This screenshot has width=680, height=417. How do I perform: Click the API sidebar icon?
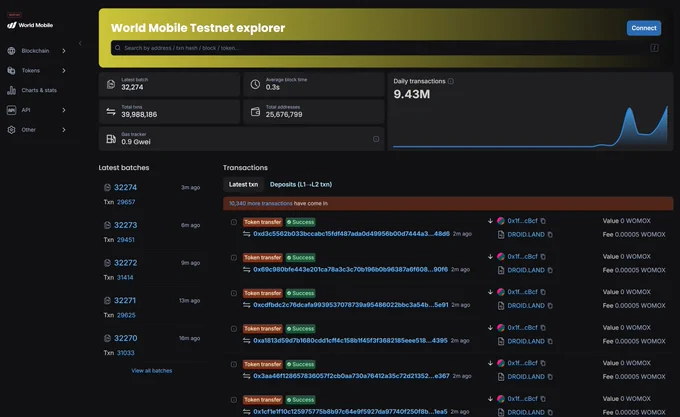pyautogui.click(x=11, y=110)
